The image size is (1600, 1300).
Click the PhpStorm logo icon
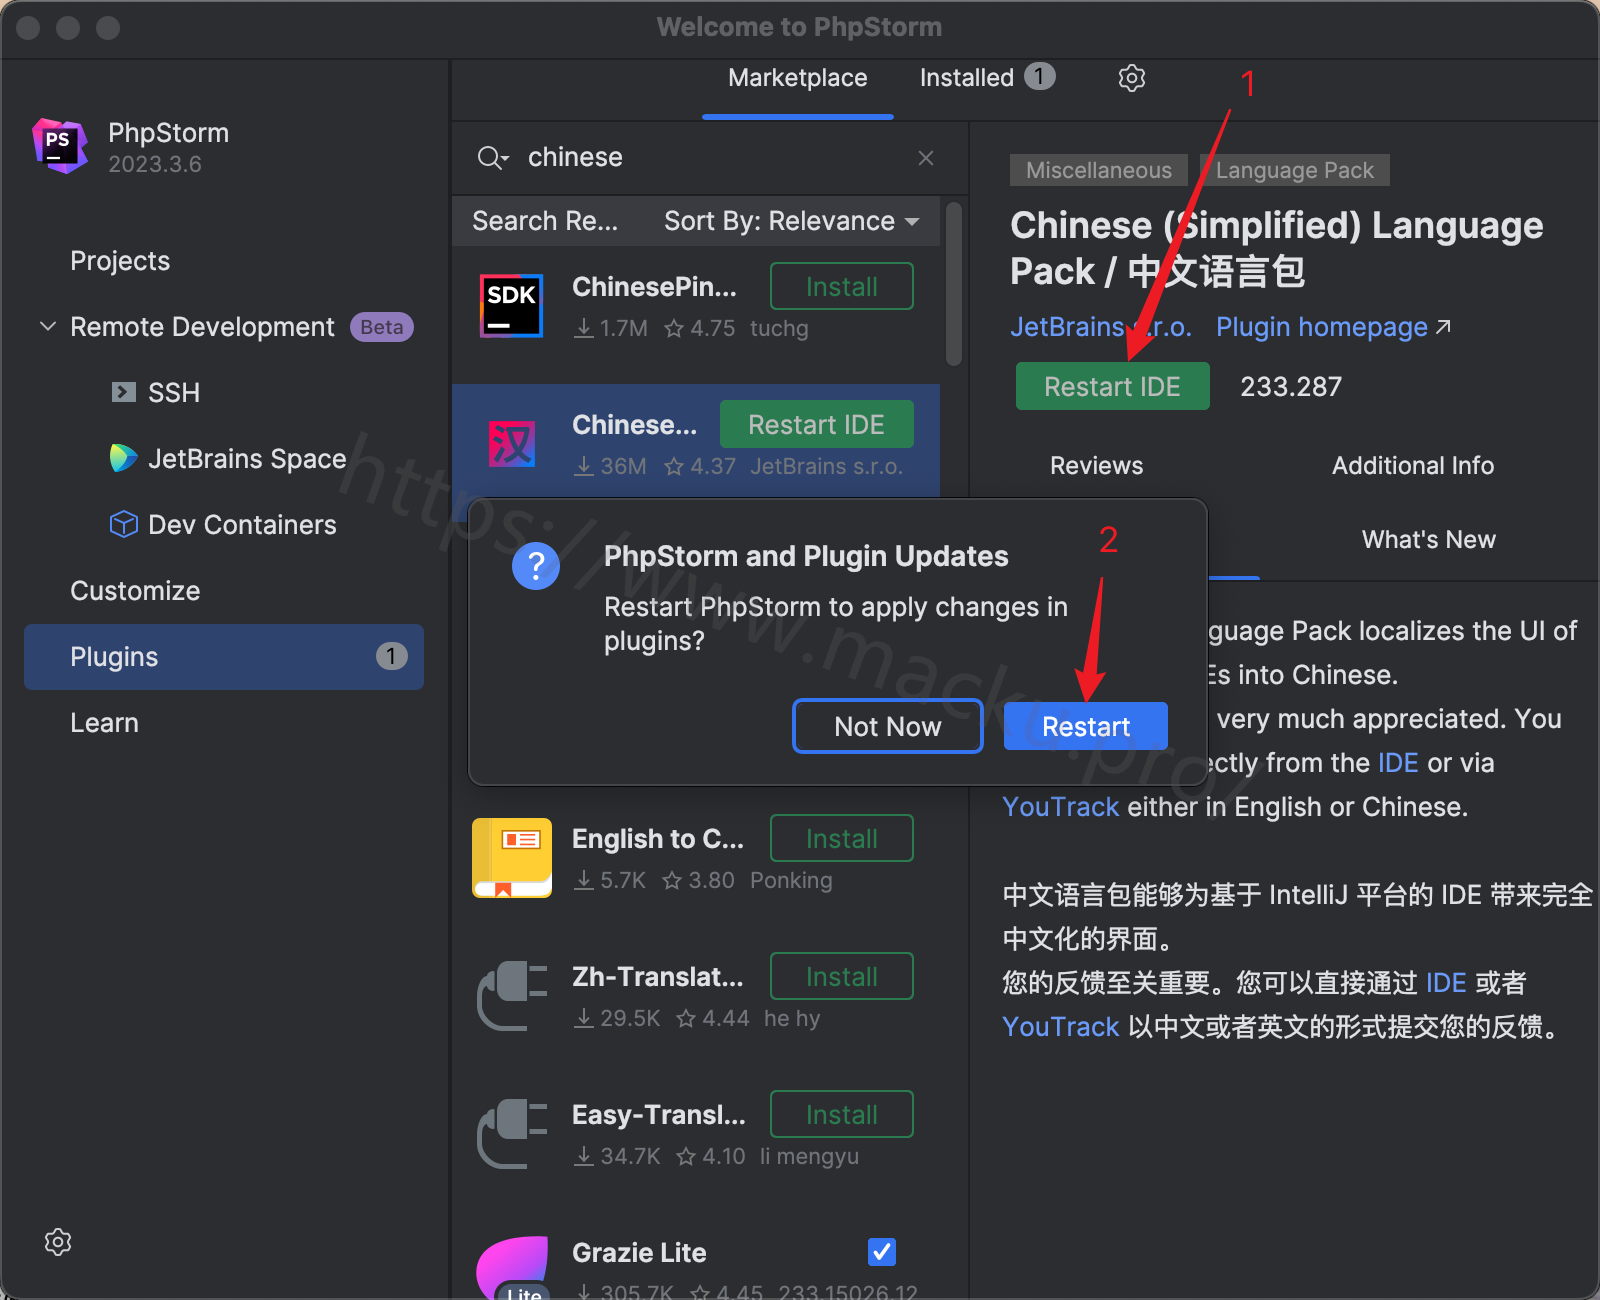[x=60, y=146]
